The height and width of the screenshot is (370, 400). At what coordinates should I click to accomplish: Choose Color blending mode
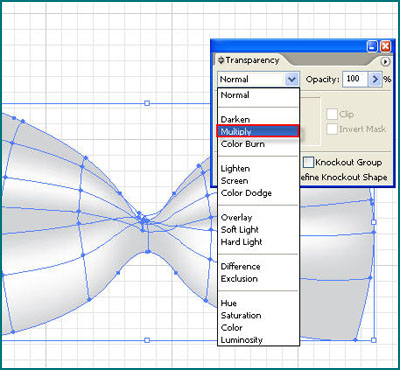point(258,328)
